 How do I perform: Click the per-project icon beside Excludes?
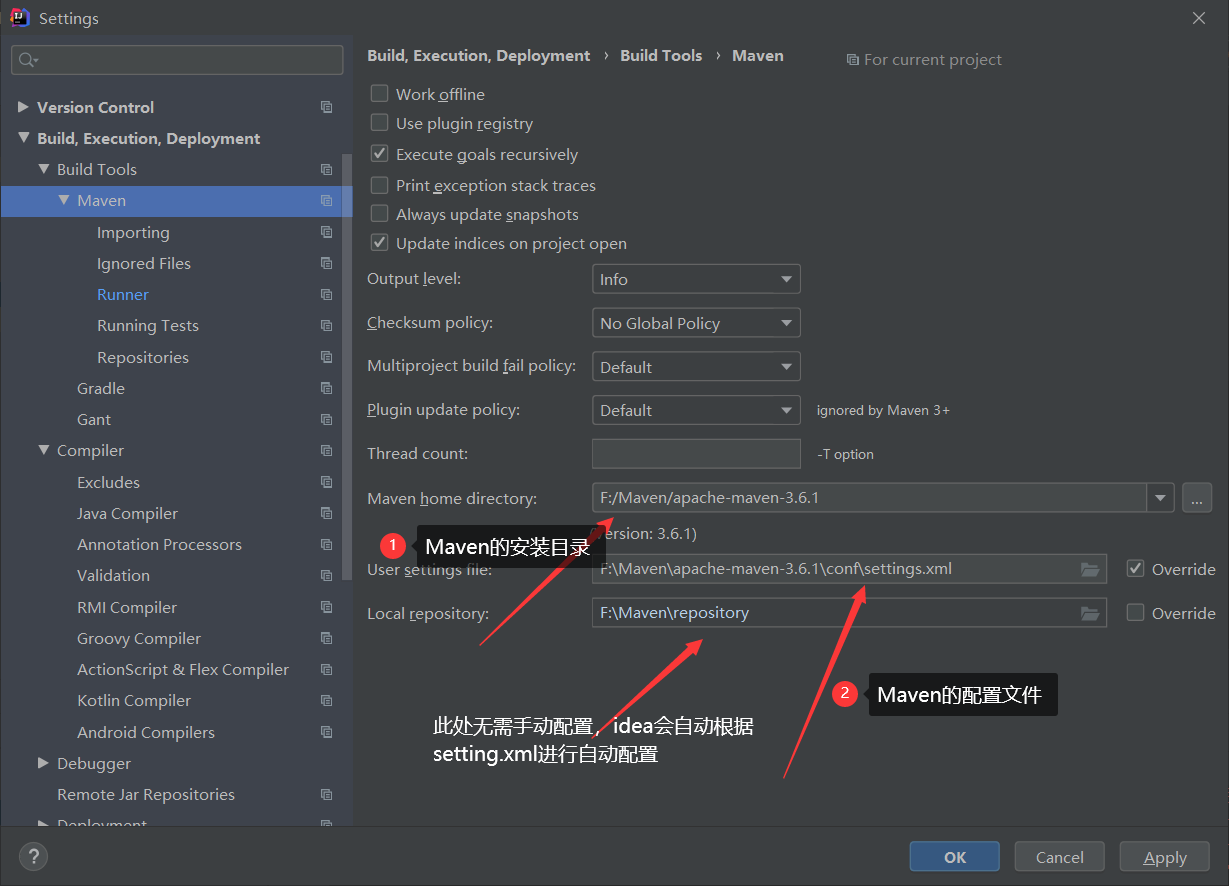click(x=326, y=482)
